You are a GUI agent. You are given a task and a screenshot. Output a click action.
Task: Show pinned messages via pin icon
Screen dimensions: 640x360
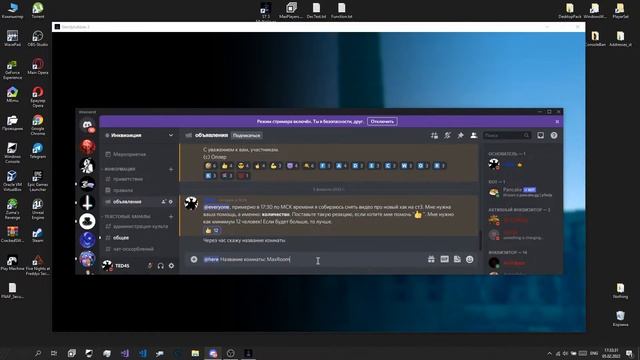coord(460,136)
